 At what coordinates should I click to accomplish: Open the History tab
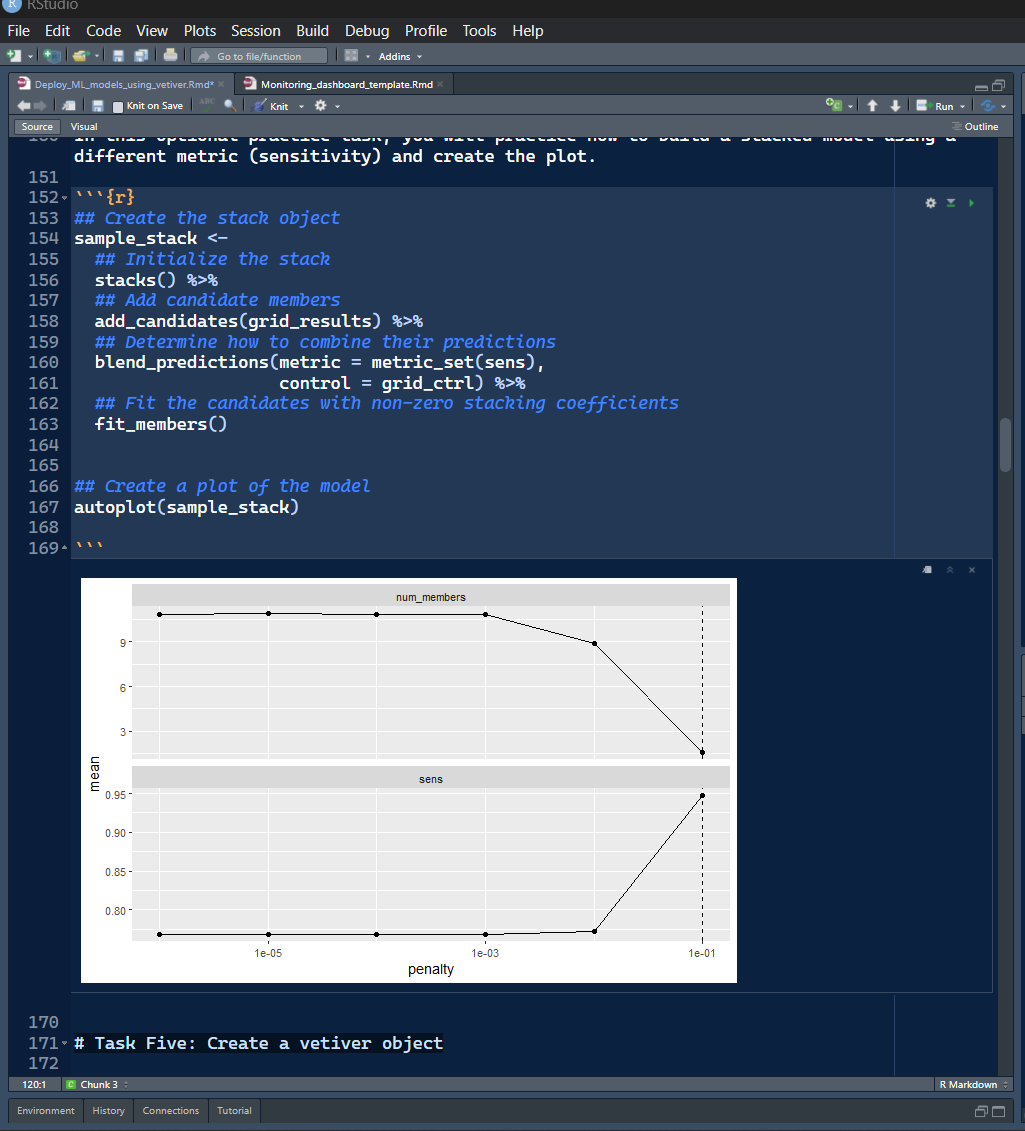pyautogui.click(x=108, y=1110)
